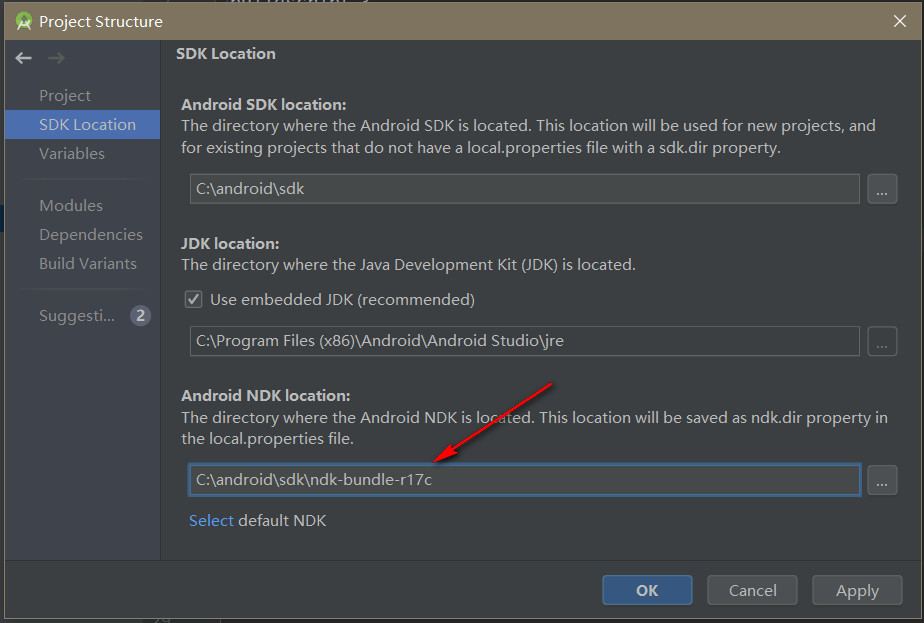This screenshot has width=924, height=623.
Task: Focus the Android SDK location field
Action: pyautogui.click(x=524, y=189)
